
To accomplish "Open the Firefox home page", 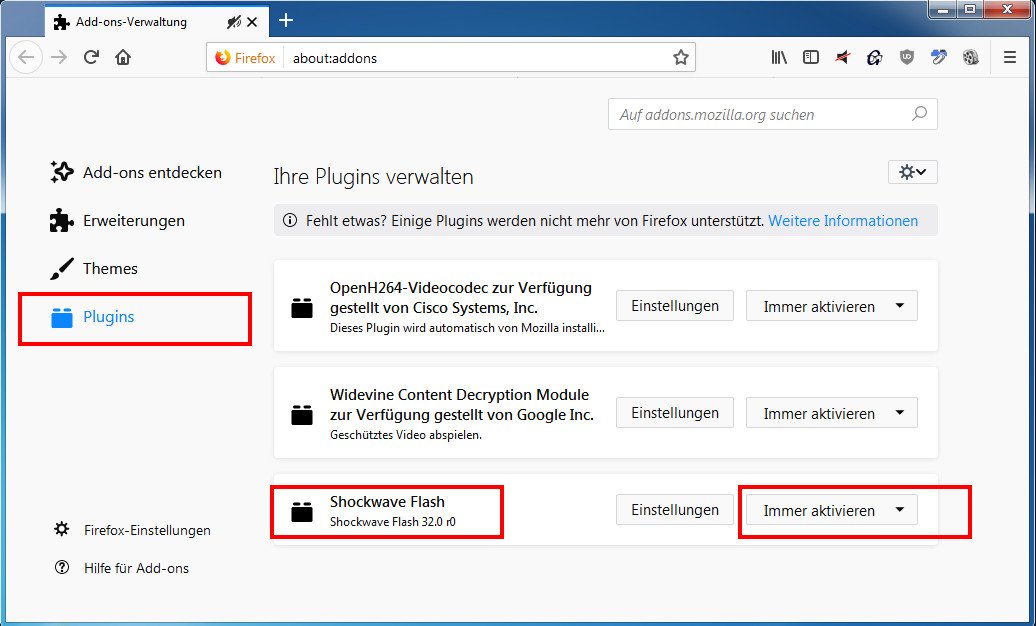I will (x=123, y=58).
